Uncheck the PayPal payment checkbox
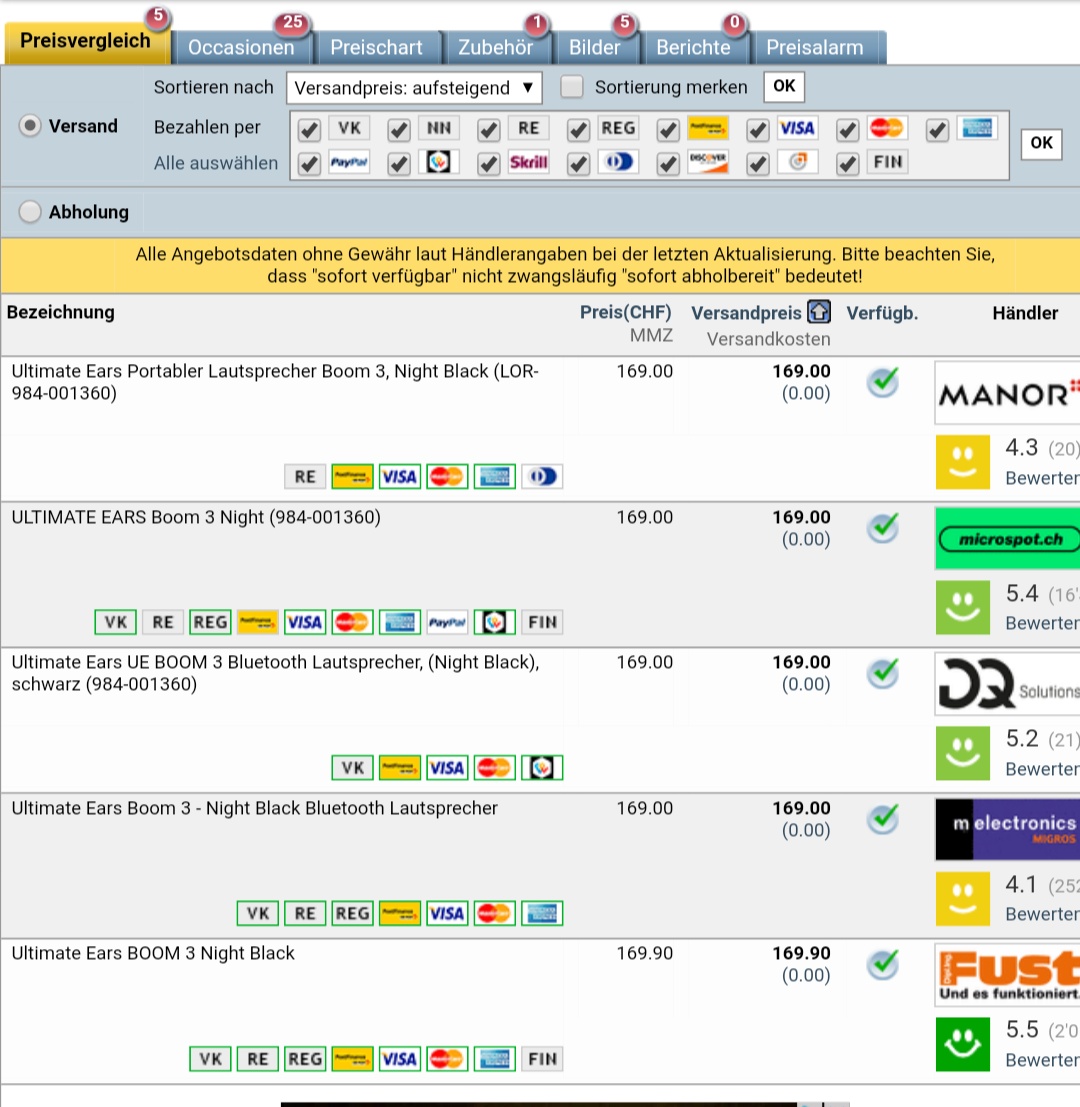This screenshot has width=1080, height=1107. 309,163
